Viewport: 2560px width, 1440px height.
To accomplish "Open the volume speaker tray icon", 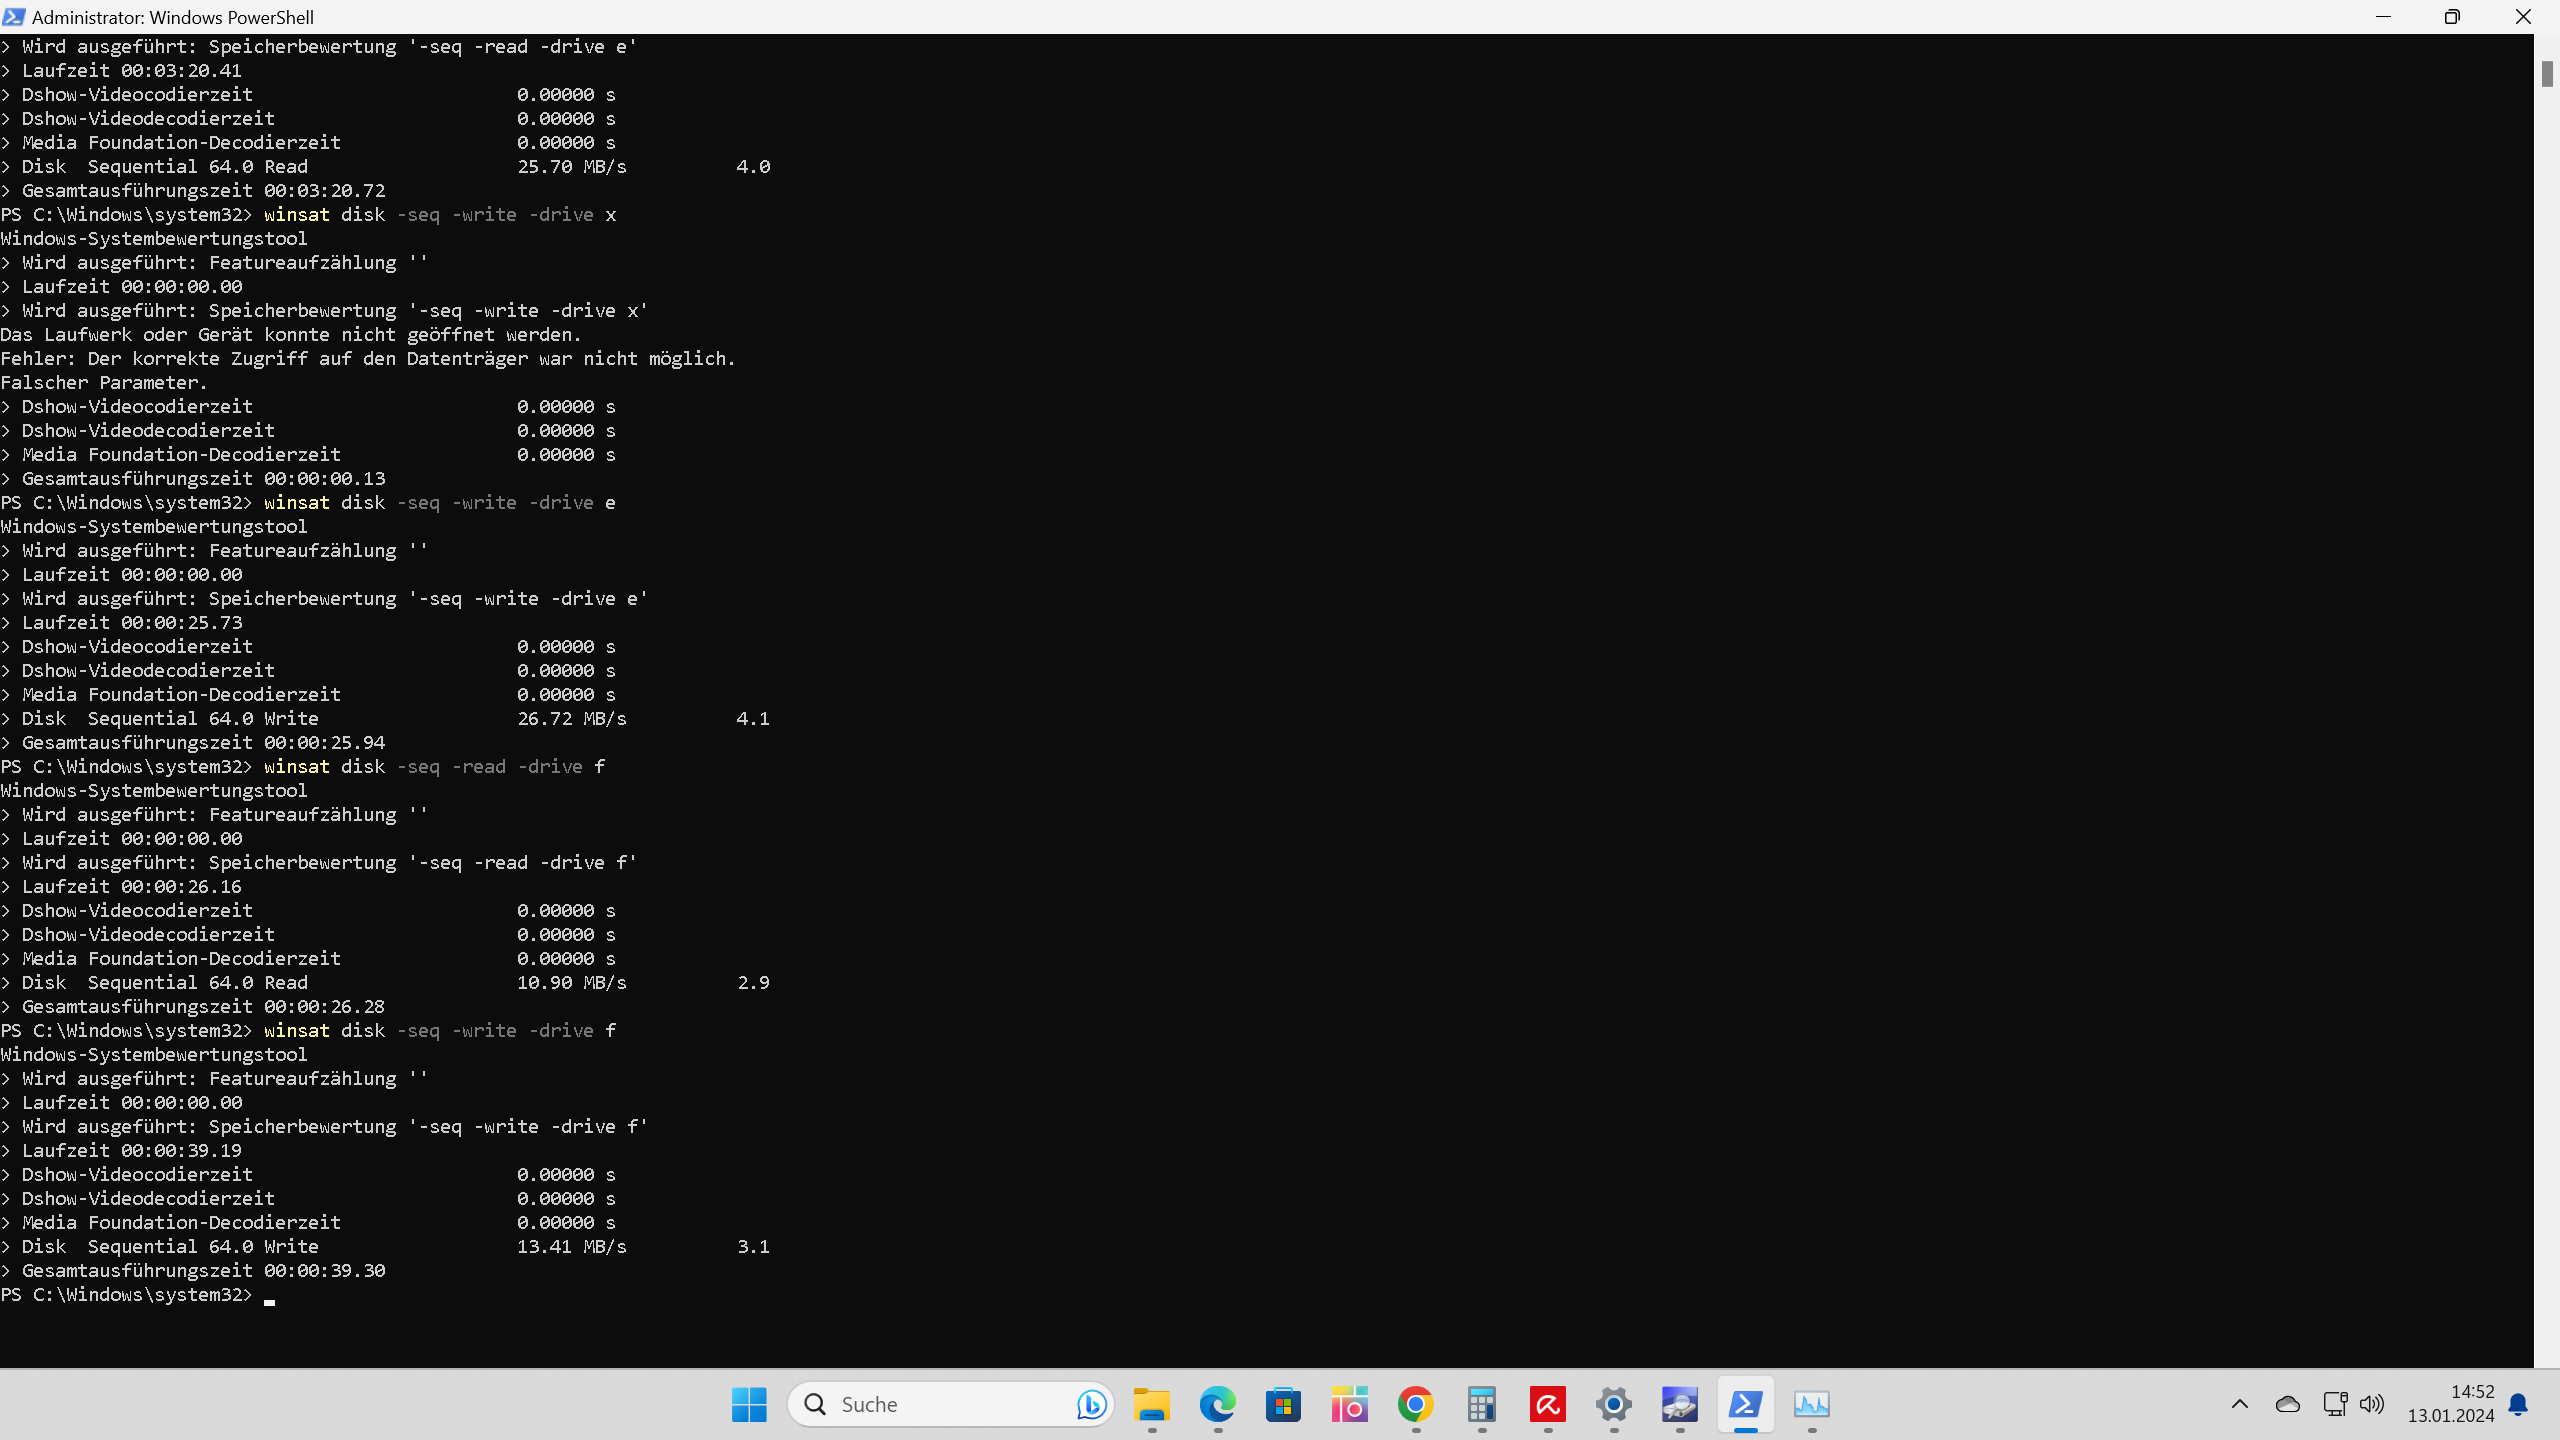I will 2372,1404.
